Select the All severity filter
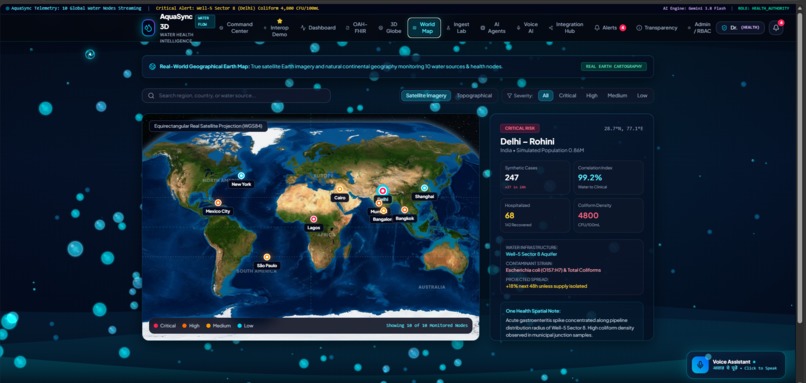Viewport: 806px width, 383px height. coord(545,96)
